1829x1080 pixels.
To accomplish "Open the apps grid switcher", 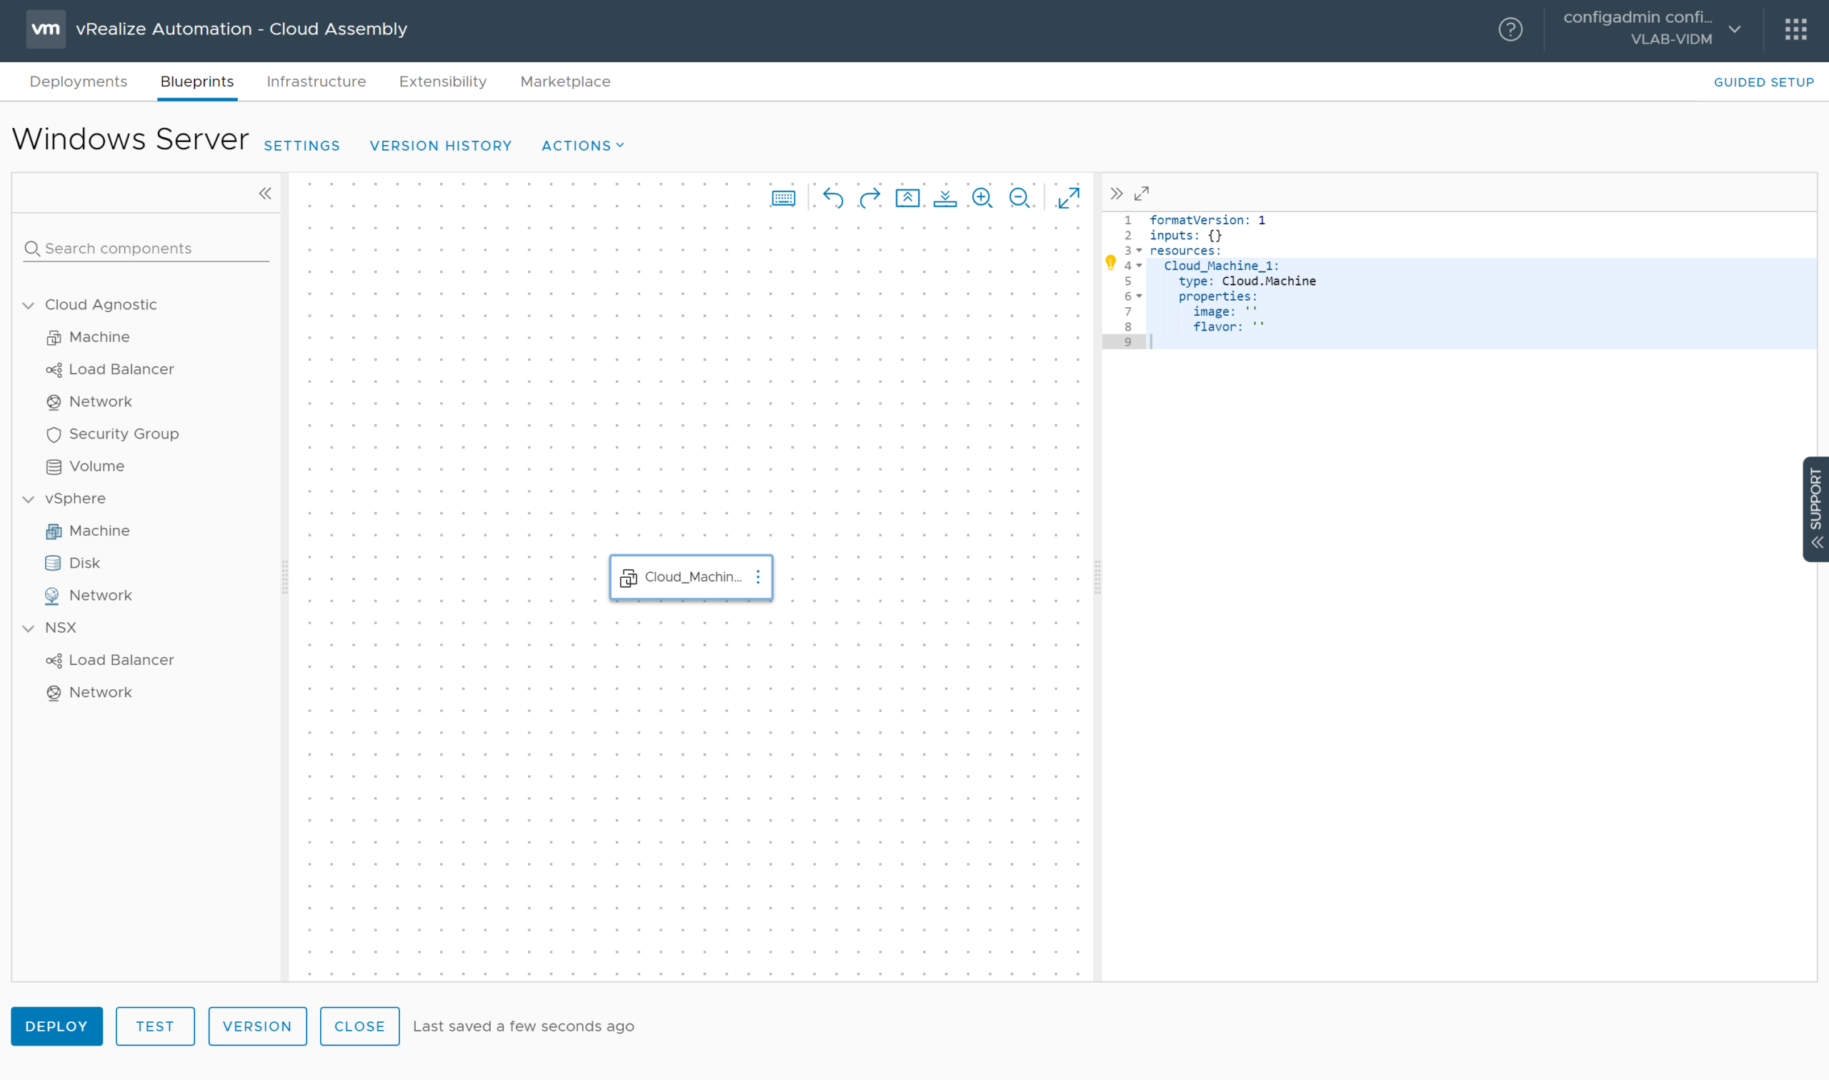I will coord(1795,30).
